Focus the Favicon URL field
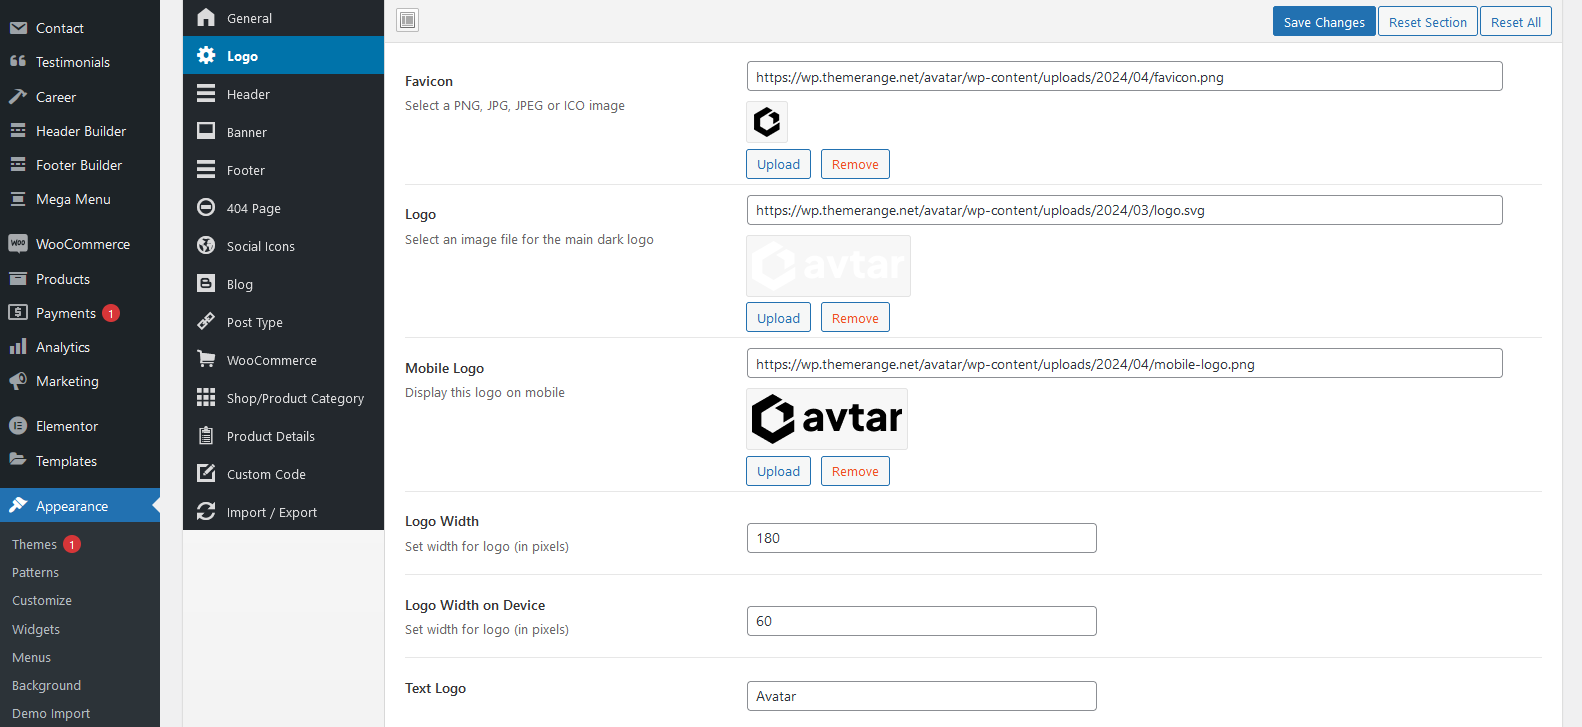 (x=1124, y=77)
